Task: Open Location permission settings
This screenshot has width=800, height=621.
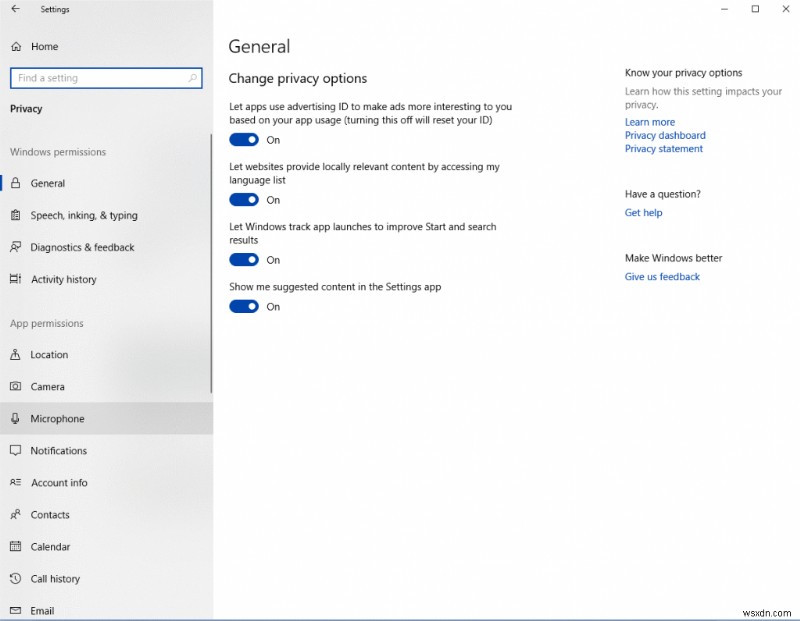Action: click(x=50, y=354)
